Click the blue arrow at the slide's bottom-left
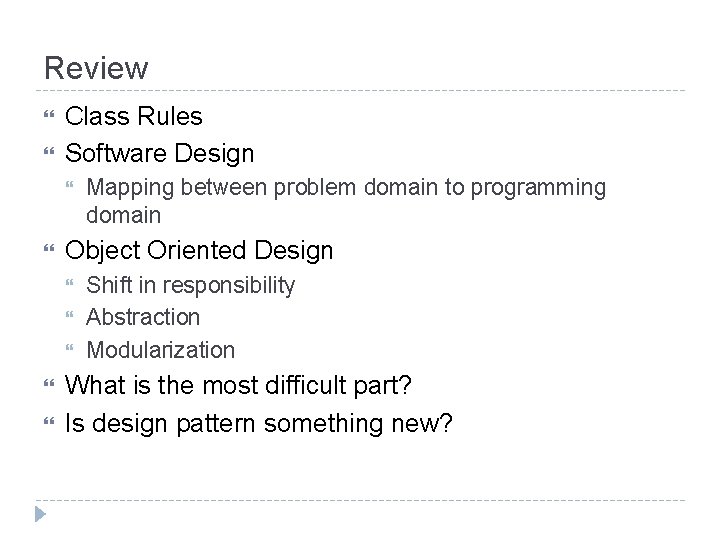This screenshot has width=720, height=540. (x=40, y=515)
